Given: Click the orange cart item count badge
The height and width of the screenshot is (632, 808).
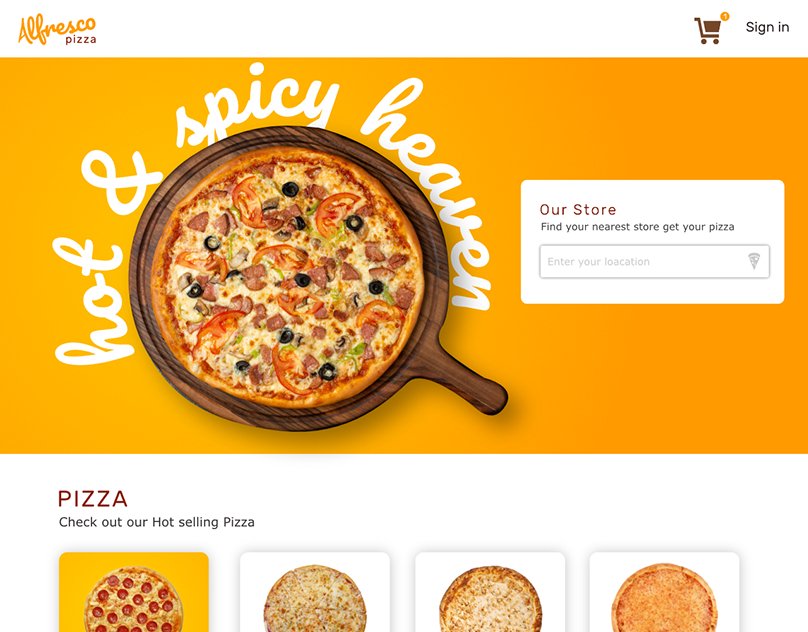Looking at the screenshot, I should (x=725, y=16).
